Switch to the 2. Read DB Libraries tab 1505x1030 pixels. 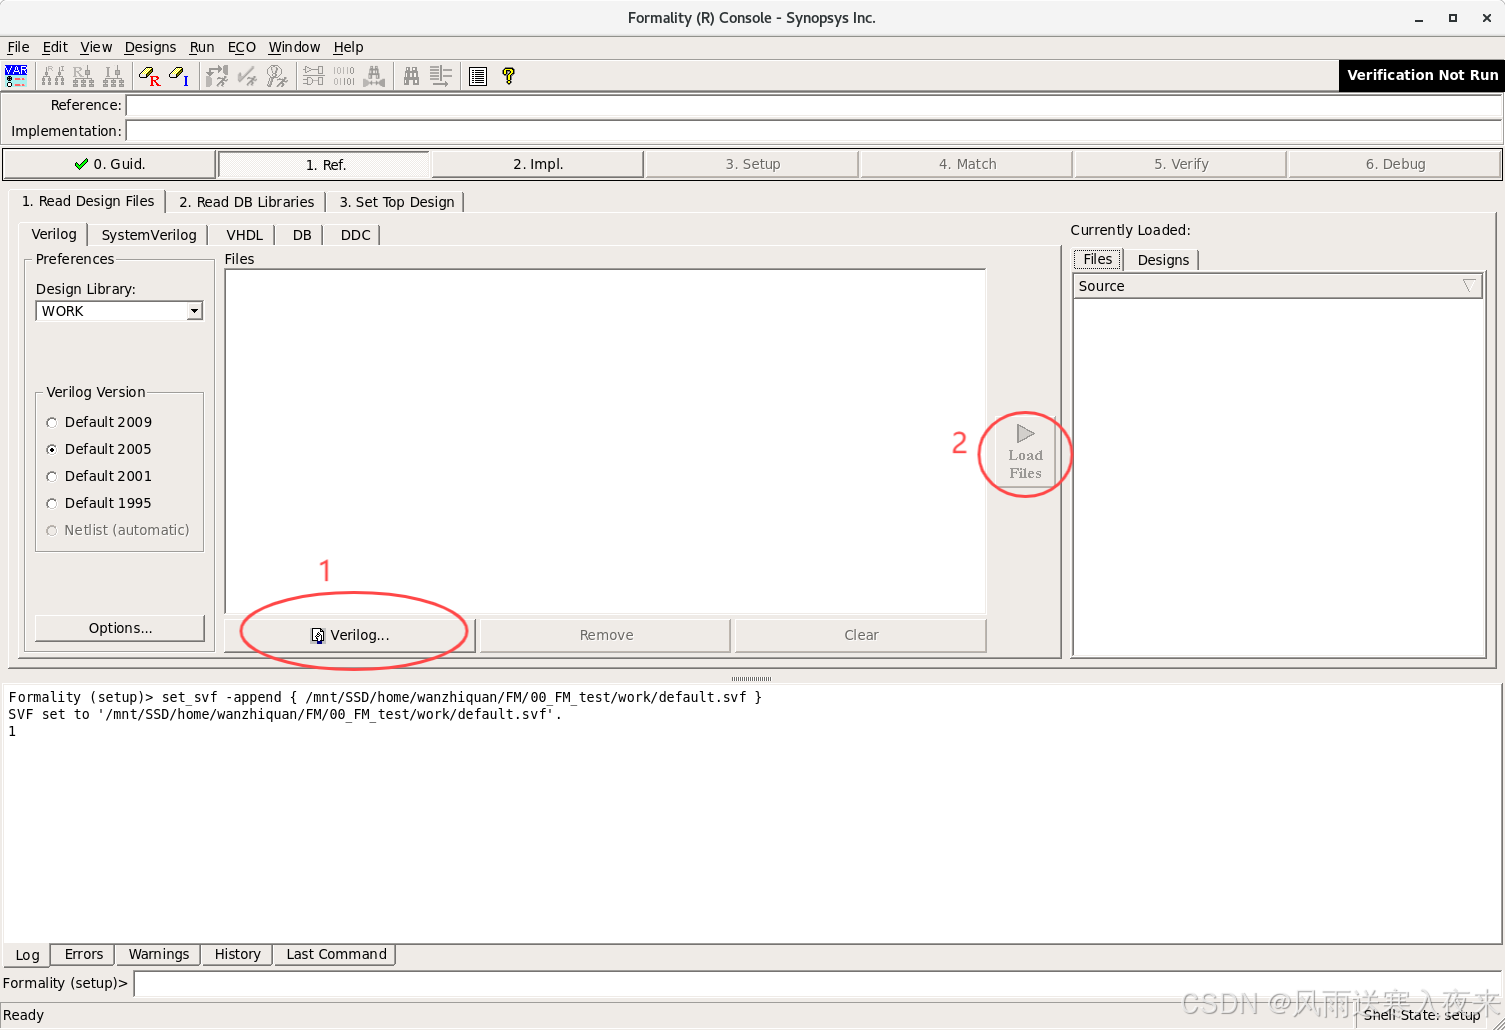(x=245, y=201)
